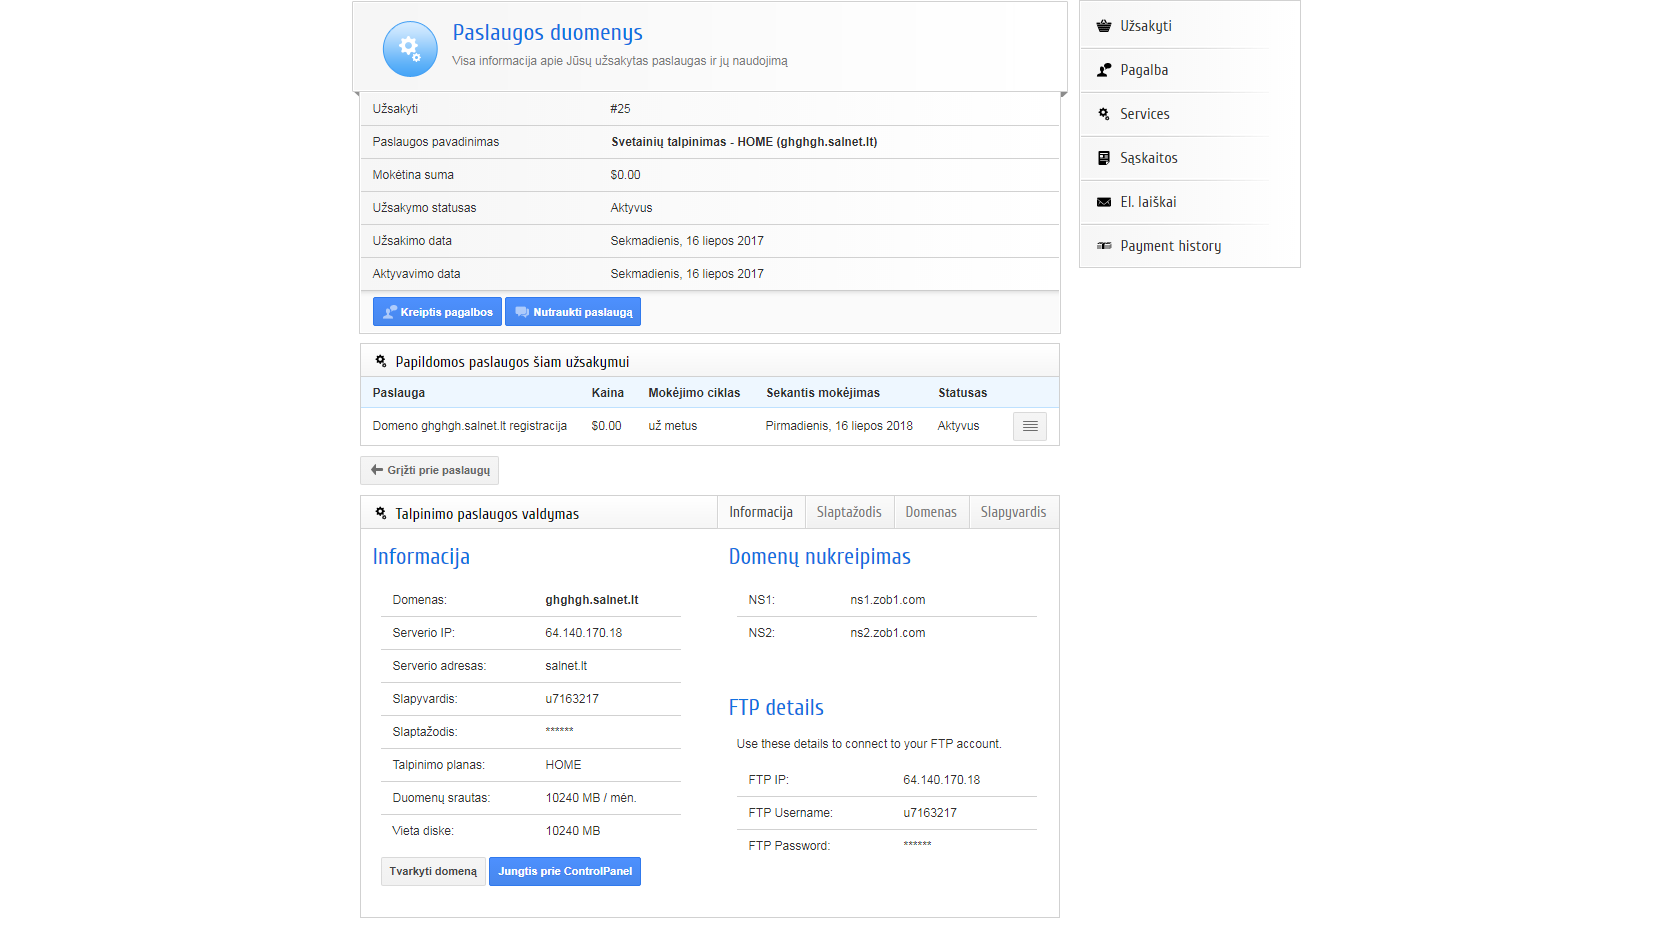View Payment history page

pyautogui.click(x=1171, y=246)
